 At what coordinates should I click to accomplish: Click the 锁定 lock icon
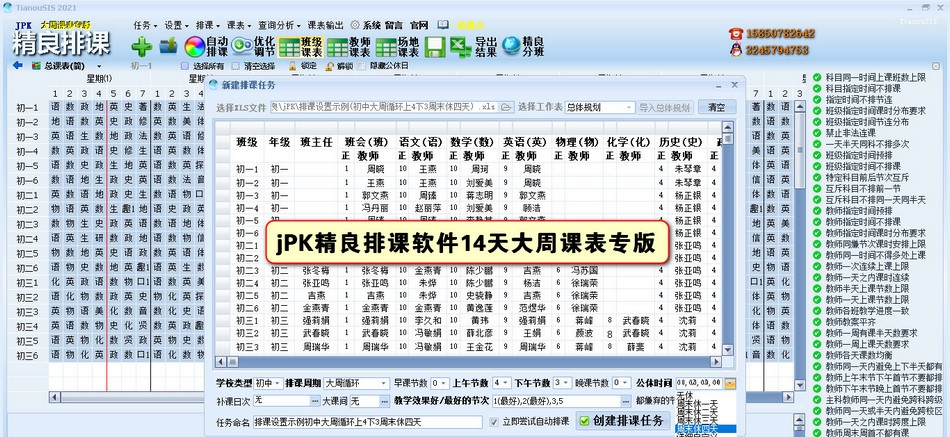(293, 66)
